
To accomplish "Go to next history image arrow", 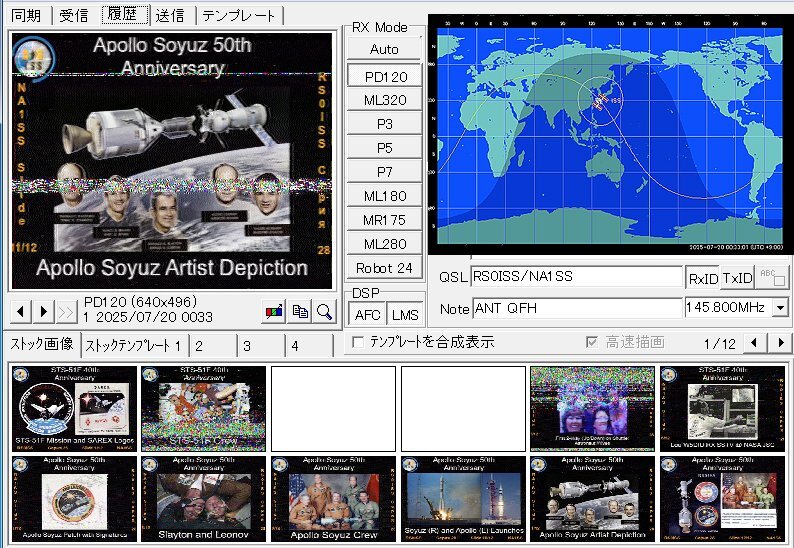I will point(44,311).
